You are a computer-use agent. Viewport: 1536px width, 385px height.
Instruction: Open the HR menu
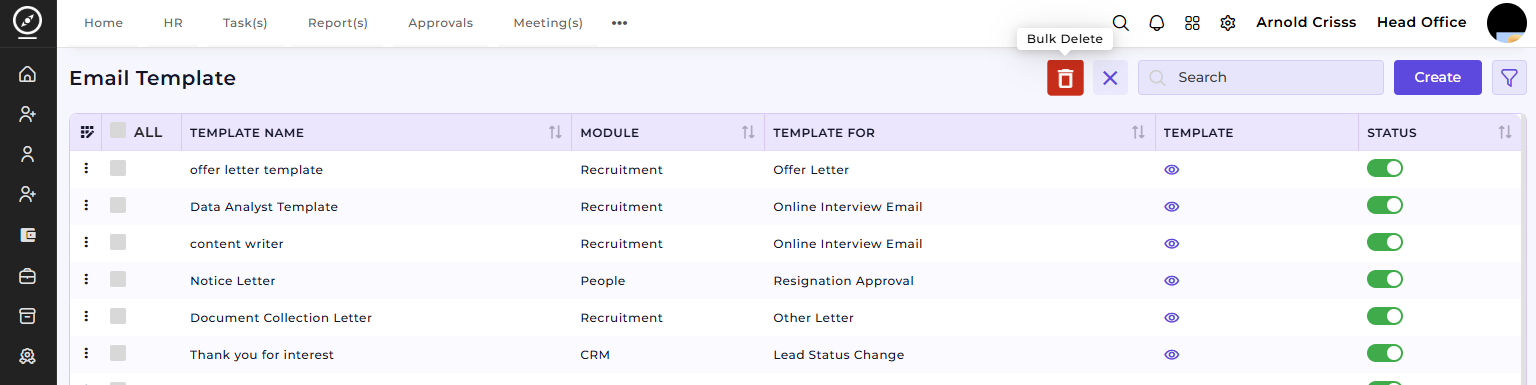point(173,23)
